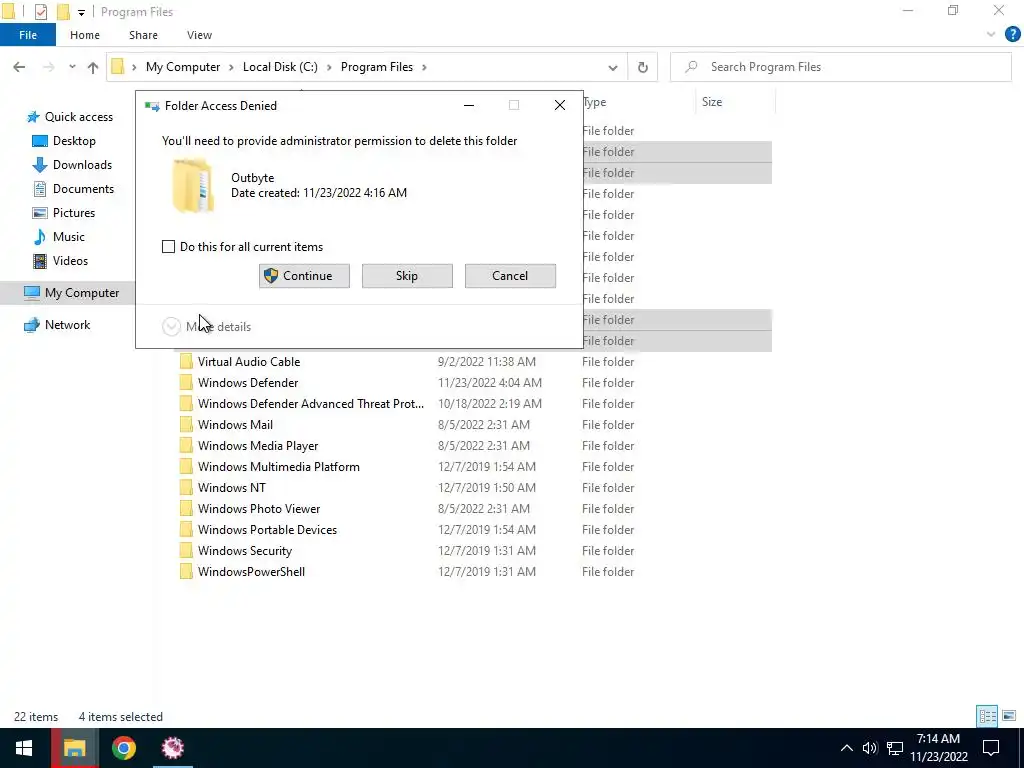Open the recent locations dropdown arrow

[72, 67]
